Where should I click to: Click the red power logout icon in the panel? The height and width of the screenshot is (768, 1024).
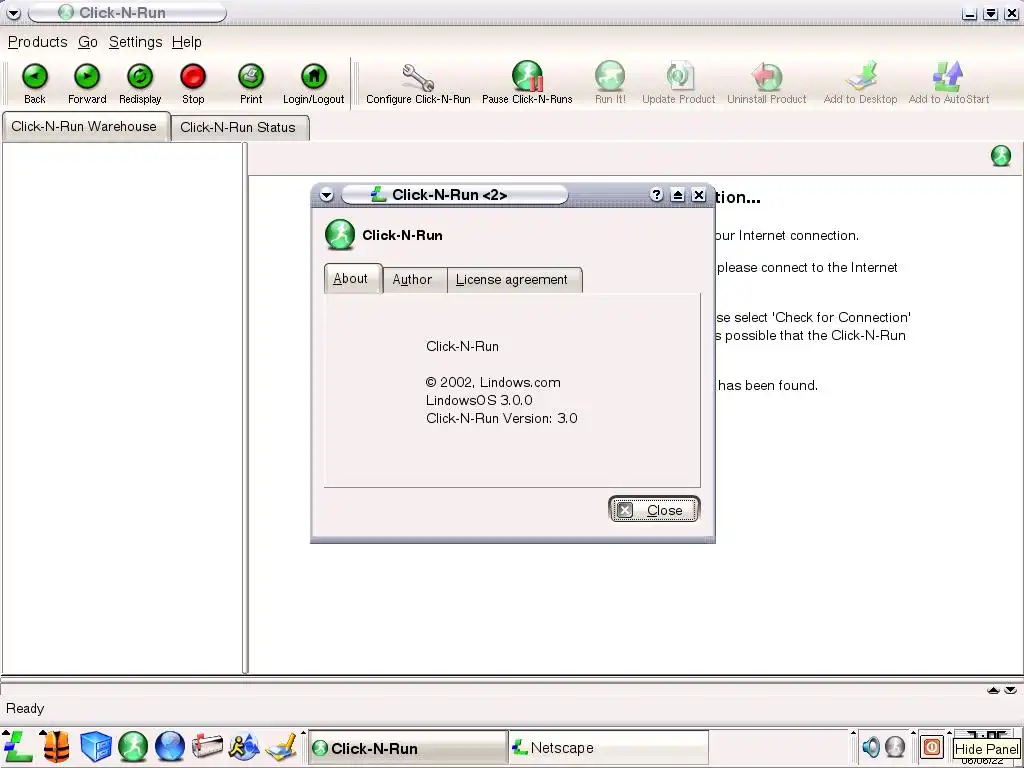[x=932, y=746]
